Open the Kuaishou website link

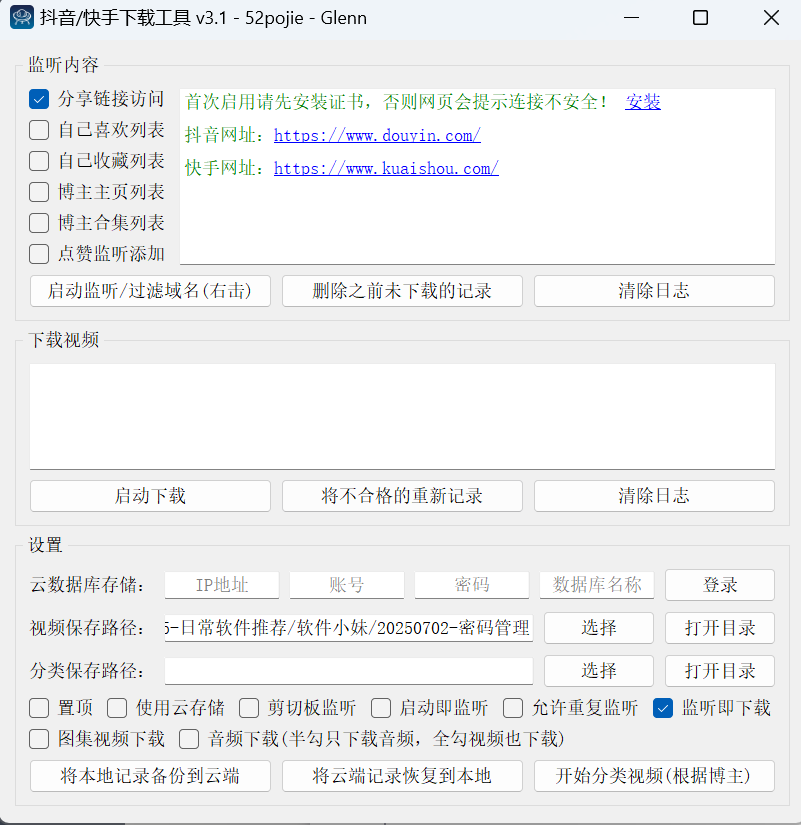coord(385,167)
